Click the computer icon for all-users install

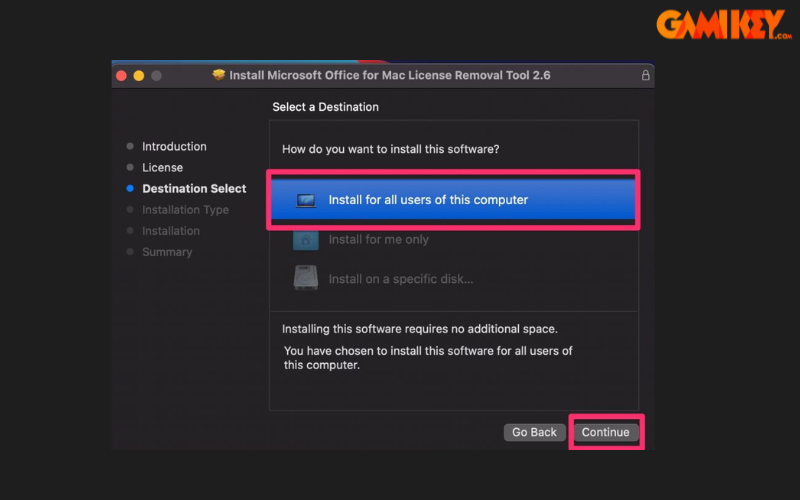coord(306,200)
